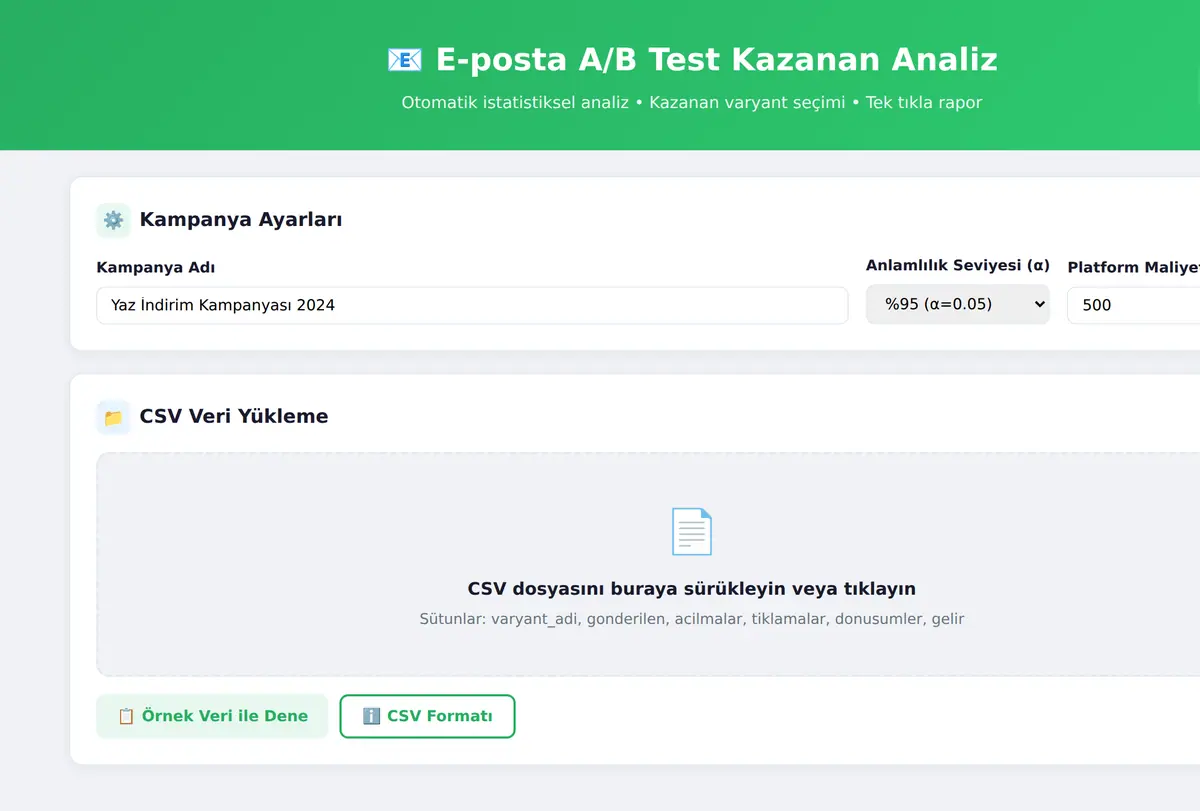Click the Örnek Veri ile Dene button
Image resolution: width=1200 pixels, height=811 pixels.
click(x=212, y=716)
